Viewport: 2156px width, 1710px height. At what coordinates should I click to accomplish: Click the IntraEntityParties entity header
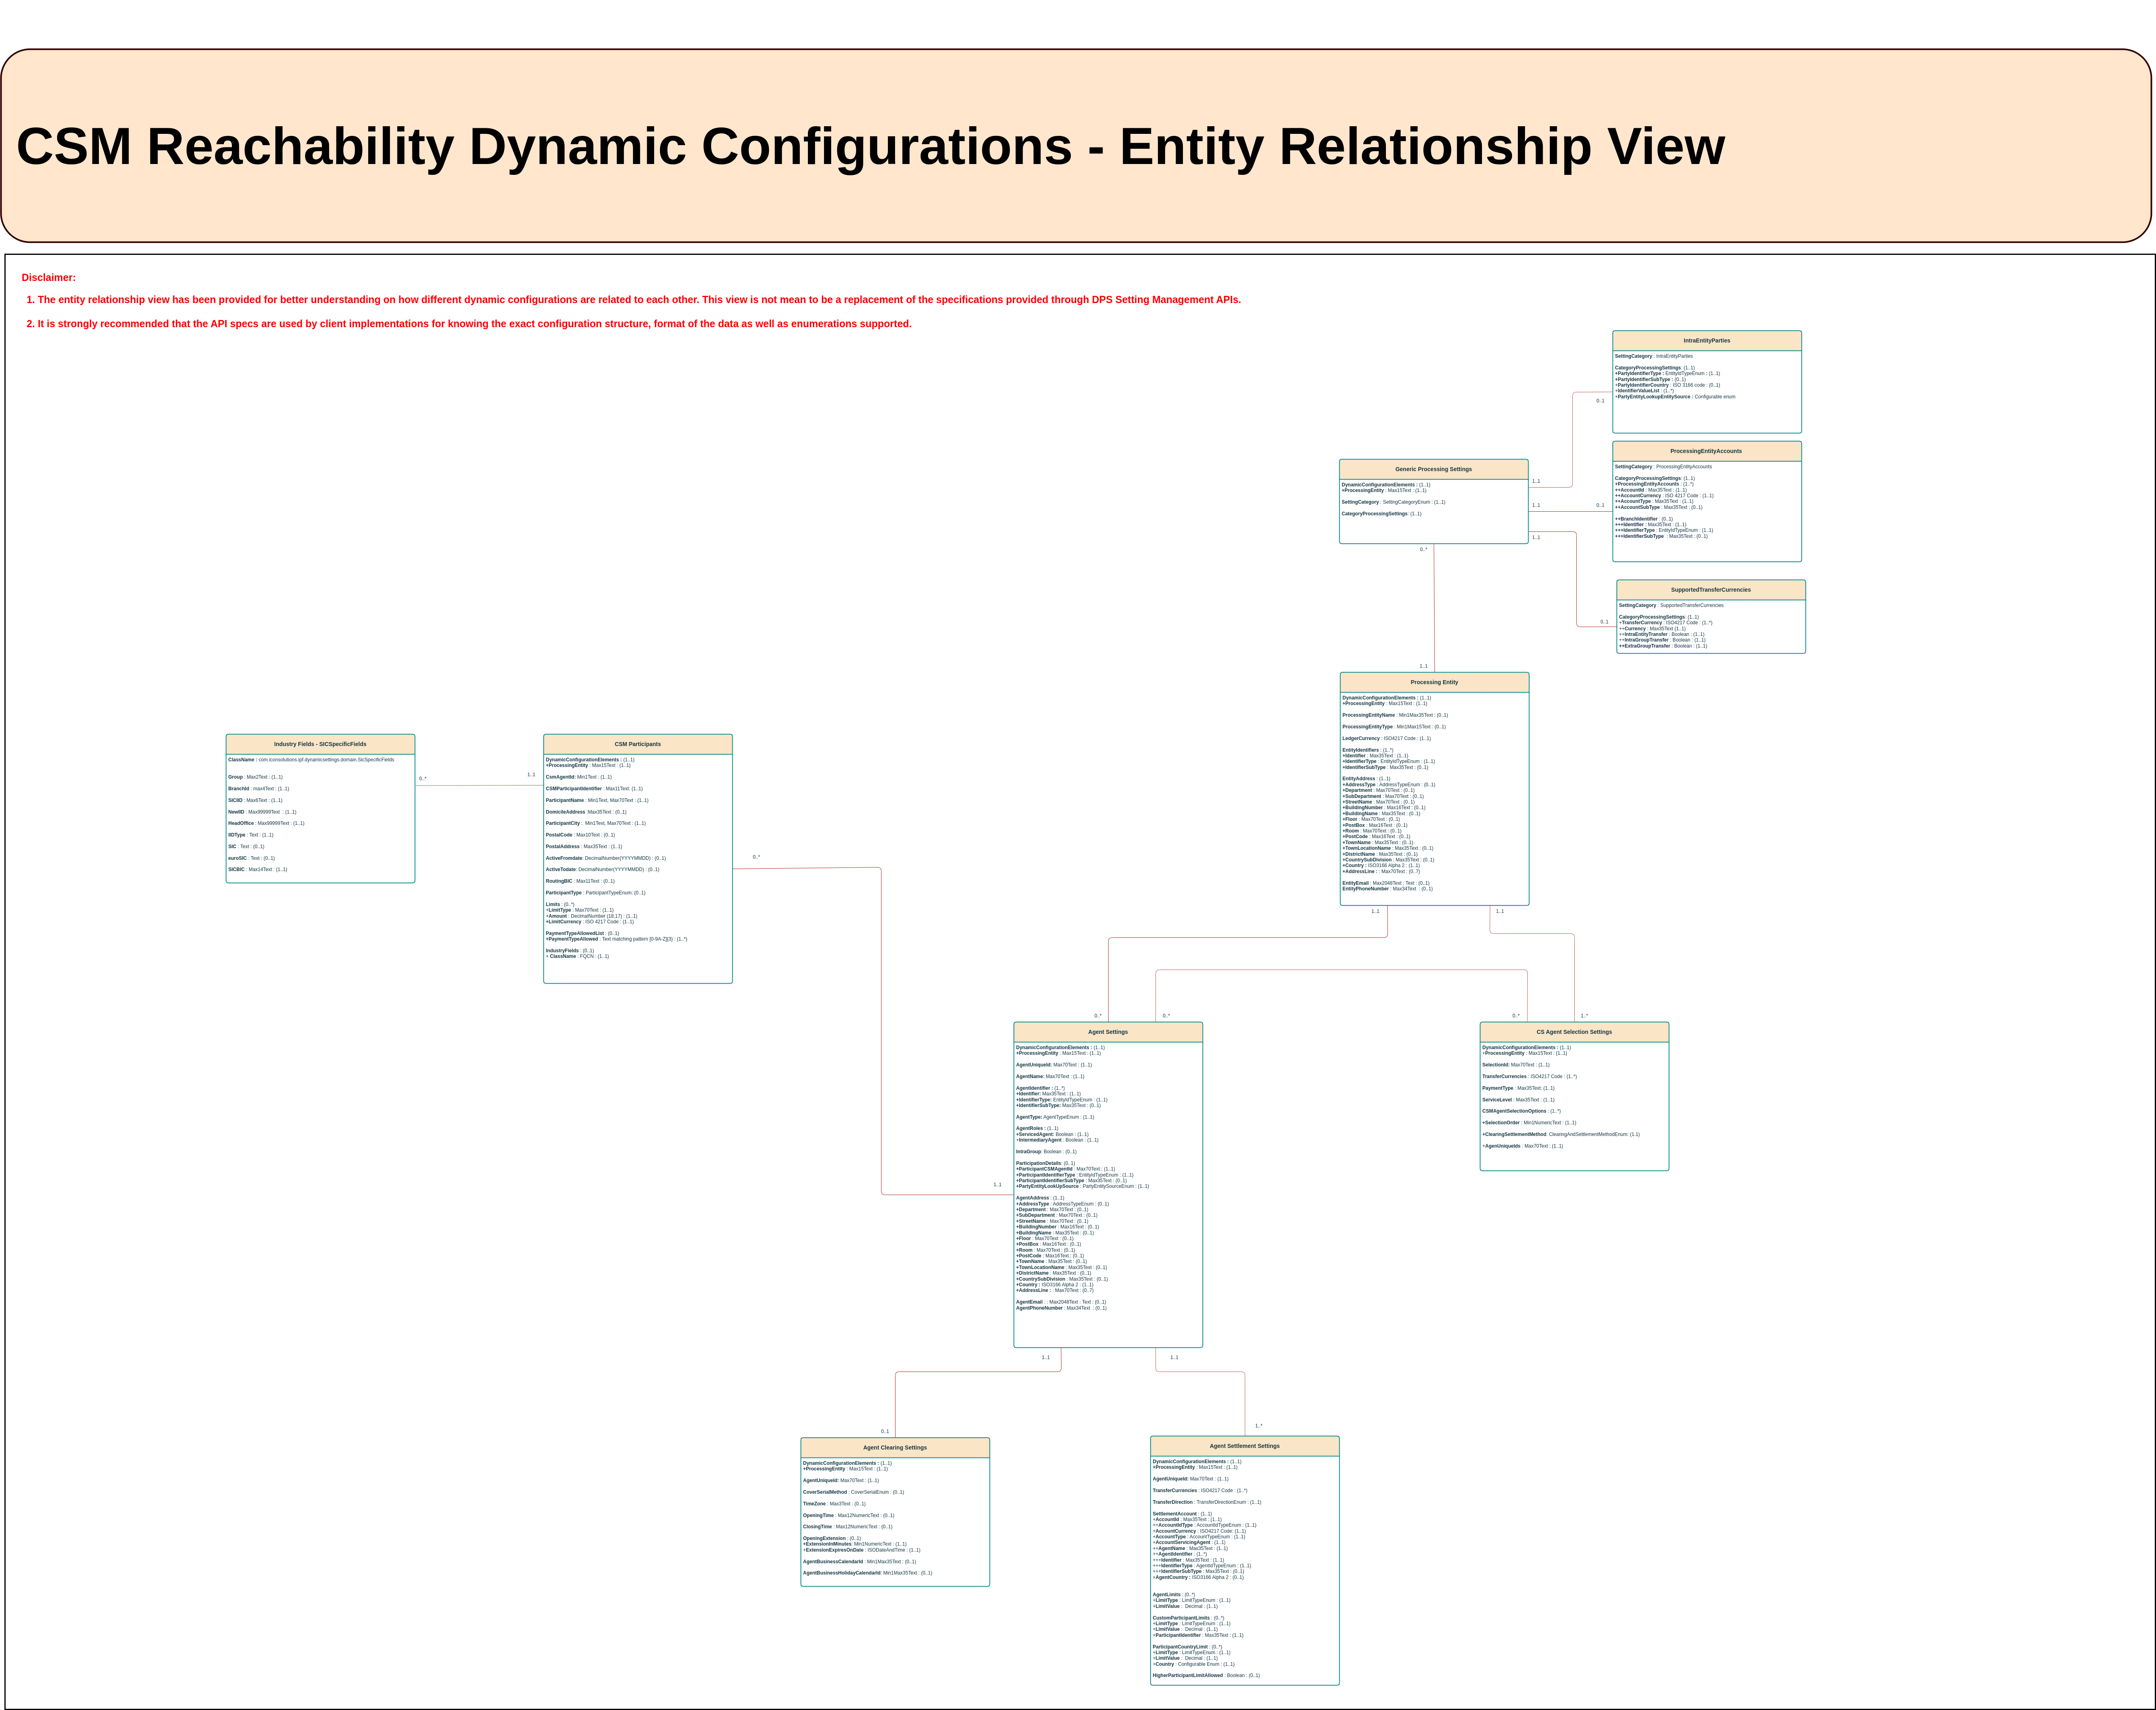coord(1707,340)
